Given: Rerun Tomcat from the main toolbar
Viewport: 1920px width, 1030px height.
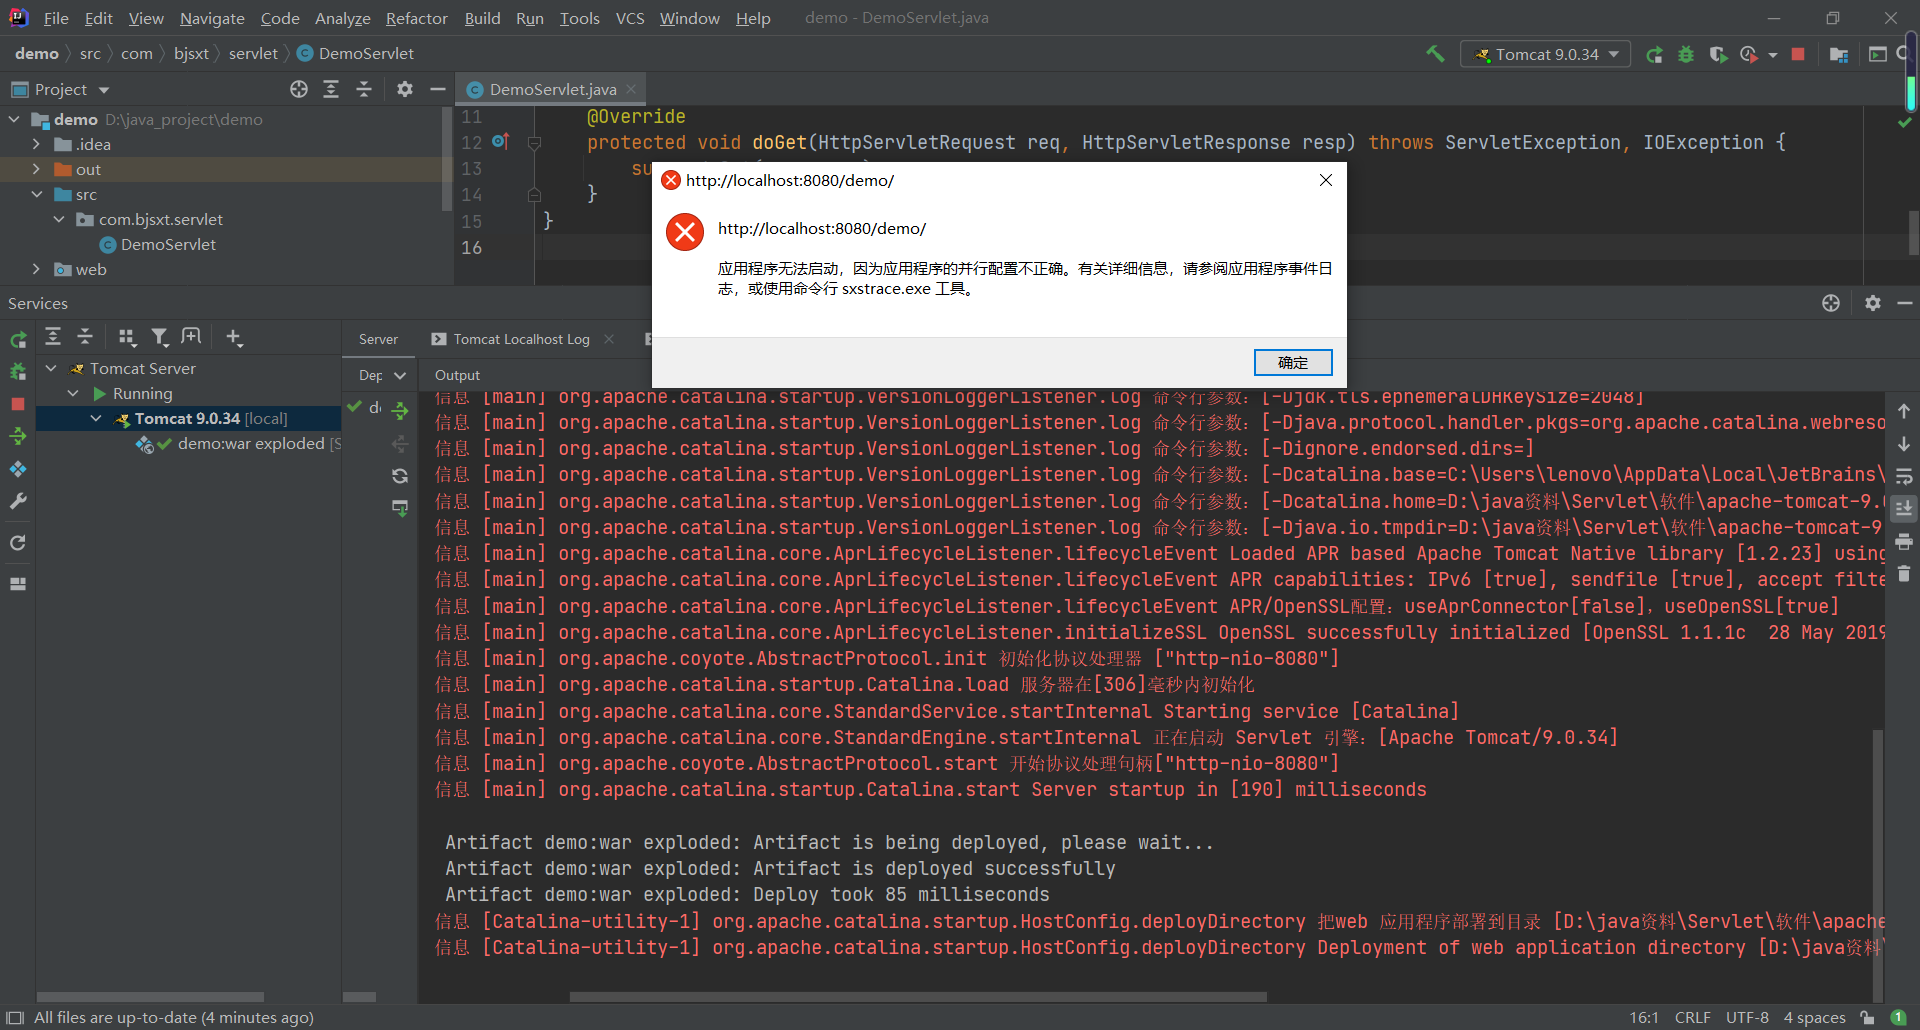Looking at the screenshot, I should pyautogui.click(x=1654, y=54).
